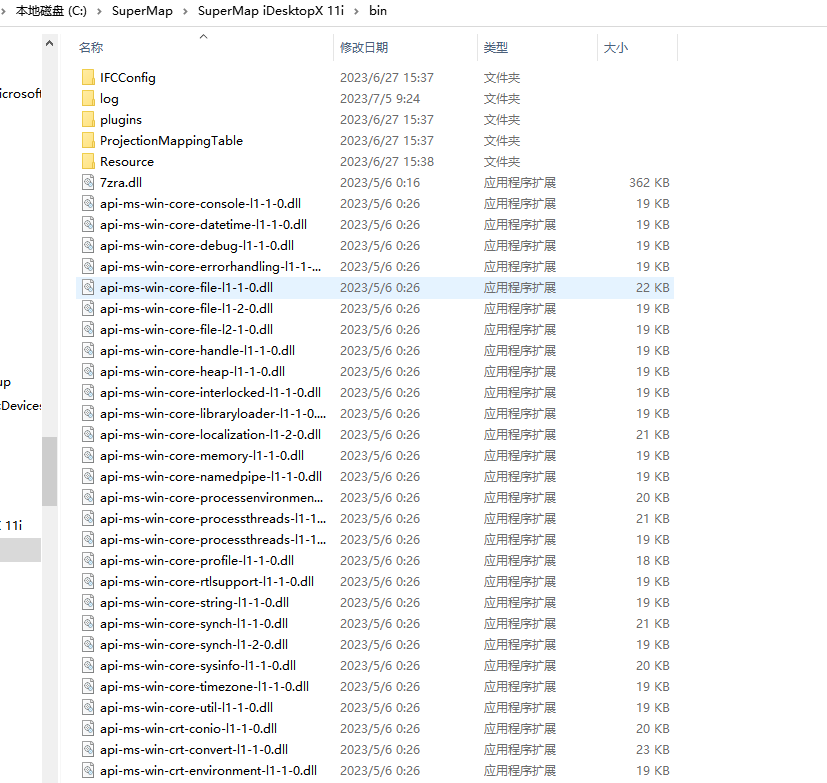The image size is (827, 783).
Task: Click the api-ms-win-core-processenvironment file icon
Action: 88,498
